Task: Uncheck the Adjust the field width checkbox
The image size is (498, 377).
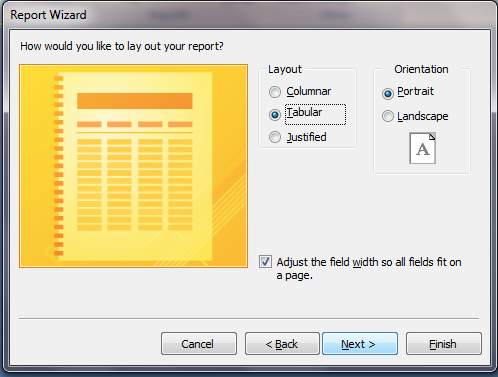Action: (x=265, y=262)
